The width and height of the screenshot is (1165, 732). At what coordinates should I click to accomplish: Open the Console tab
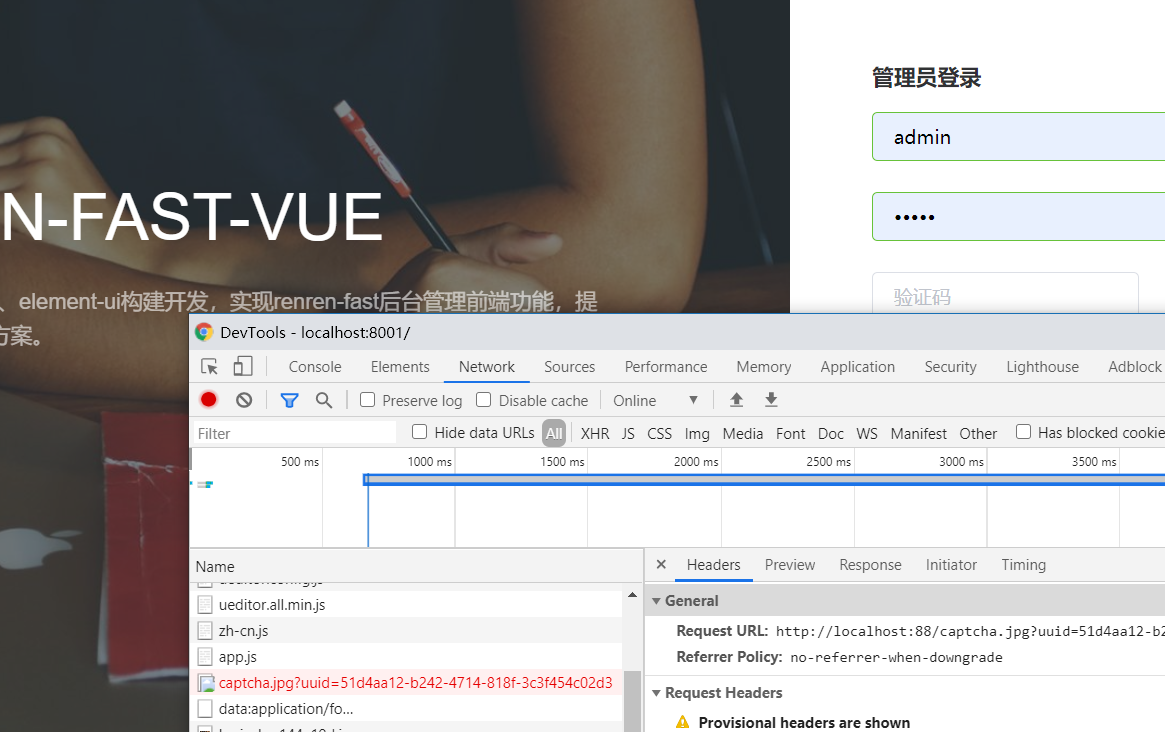click(x=315, y=367)
